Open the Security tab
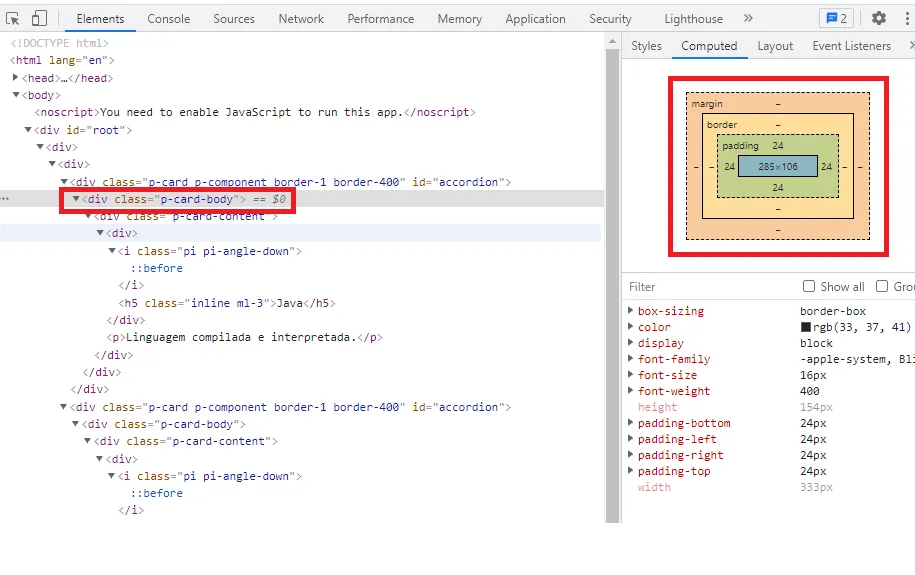 (x=610, y=19)
